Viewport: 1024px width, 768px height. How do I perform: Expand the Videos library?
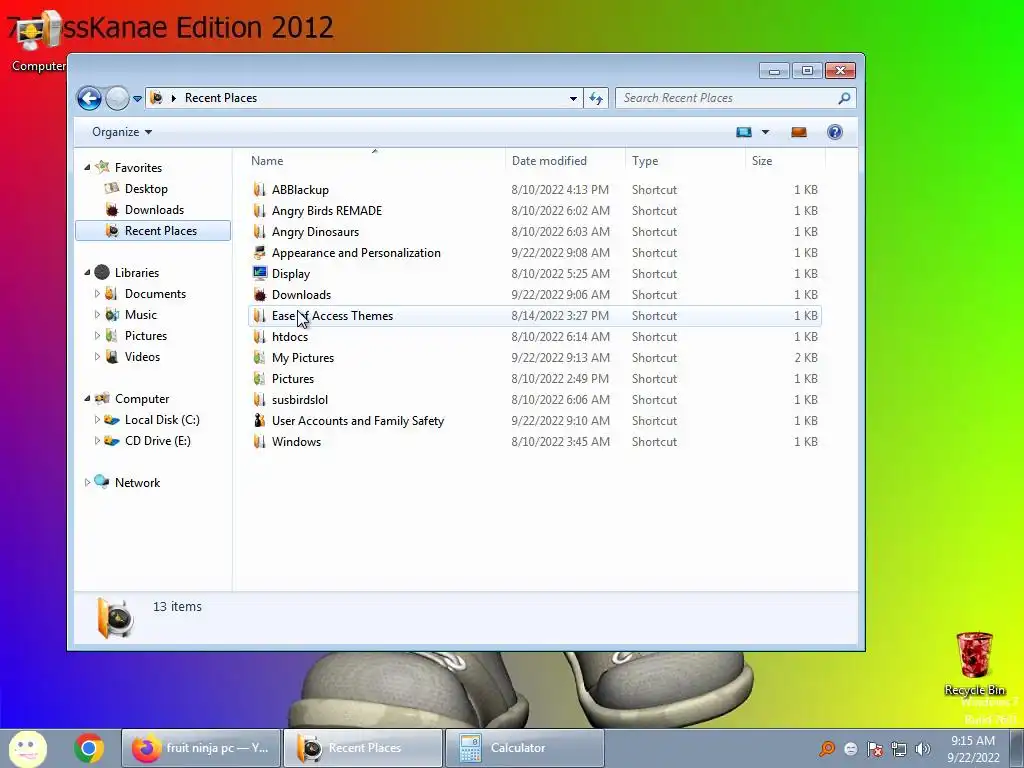click(x=97, y=357)
